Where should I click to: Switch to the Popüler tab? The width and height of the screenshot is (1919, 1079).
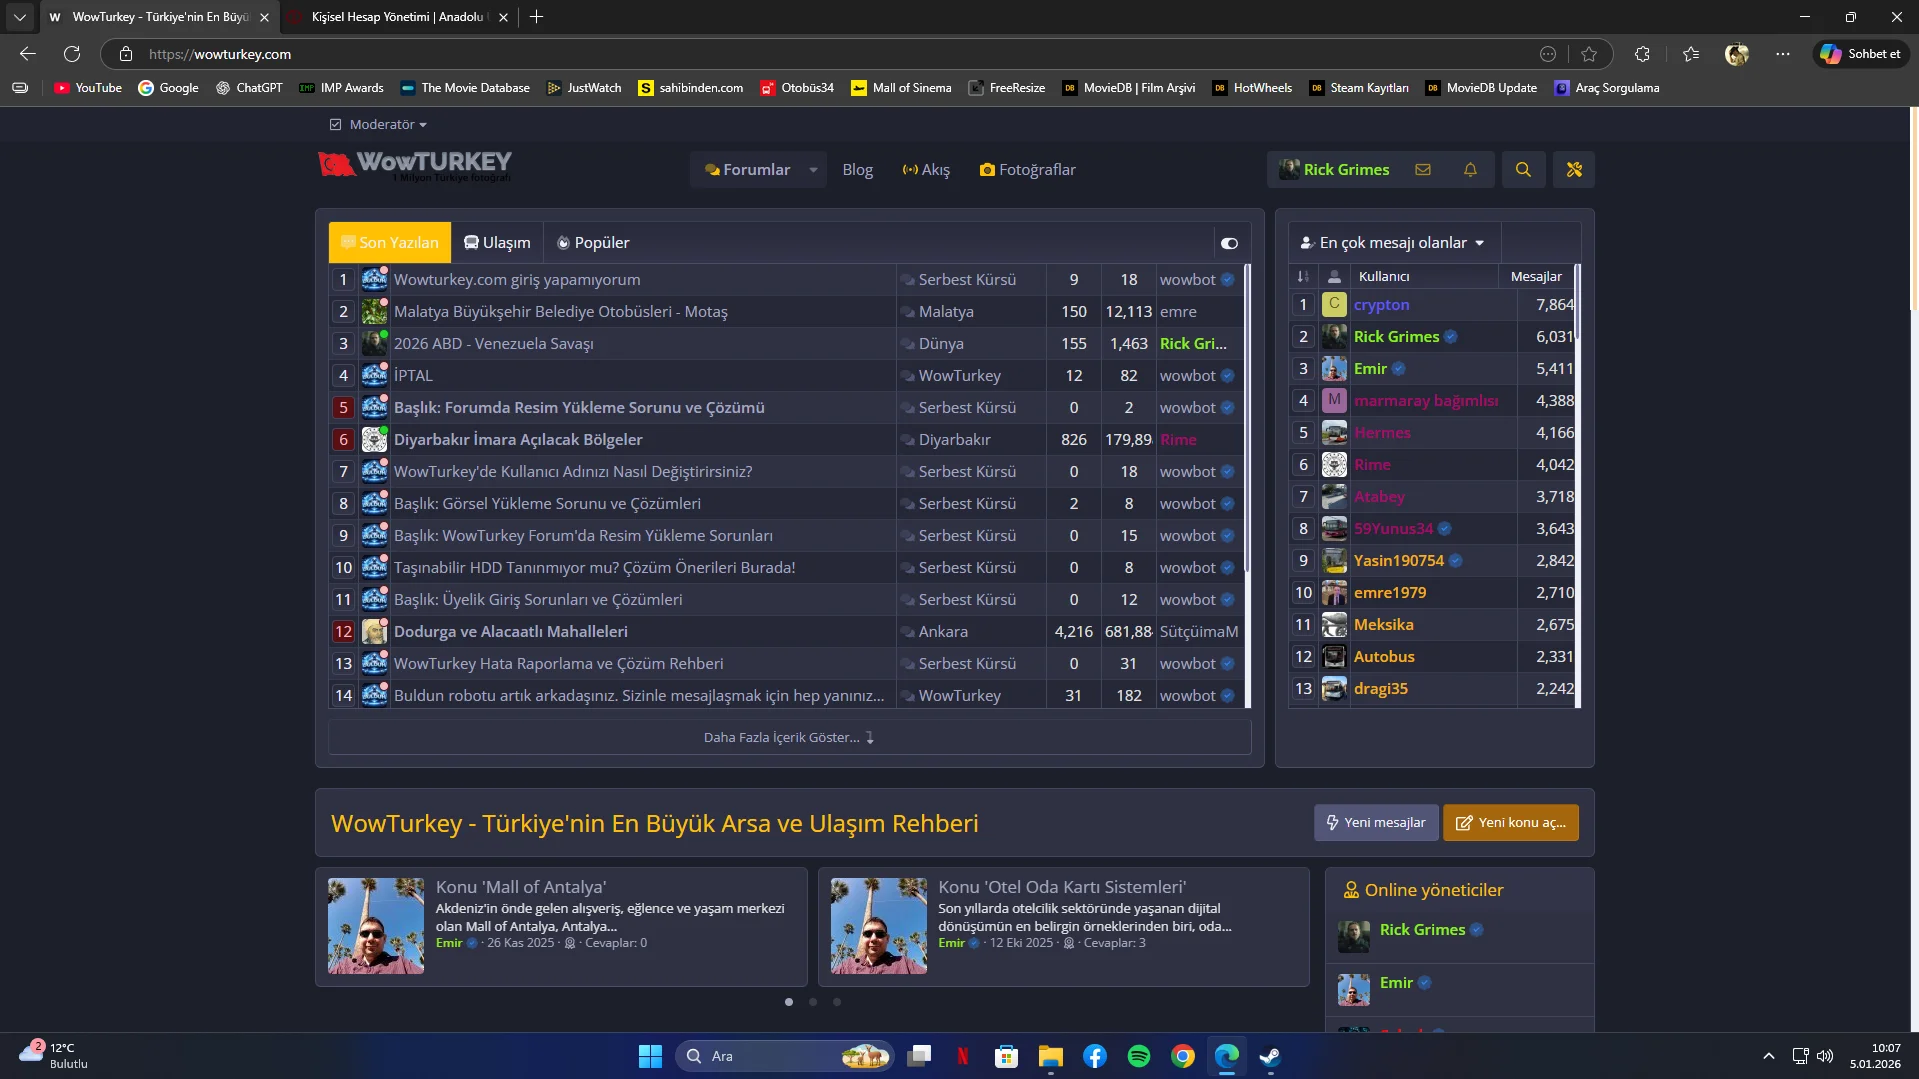click(x=593, y=243)
